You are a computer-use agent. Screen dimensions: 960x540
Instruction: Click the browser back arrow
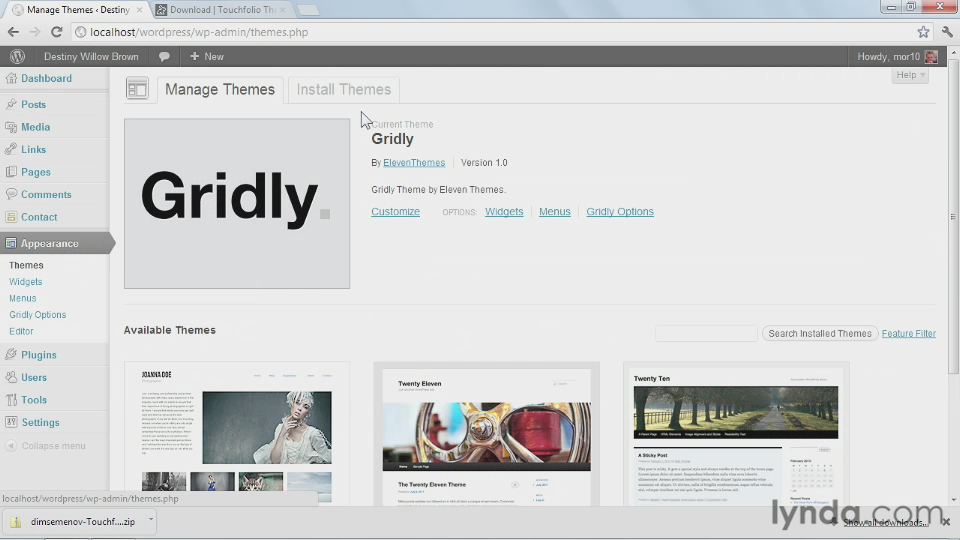pyautogui.click(x=13, y=32)
